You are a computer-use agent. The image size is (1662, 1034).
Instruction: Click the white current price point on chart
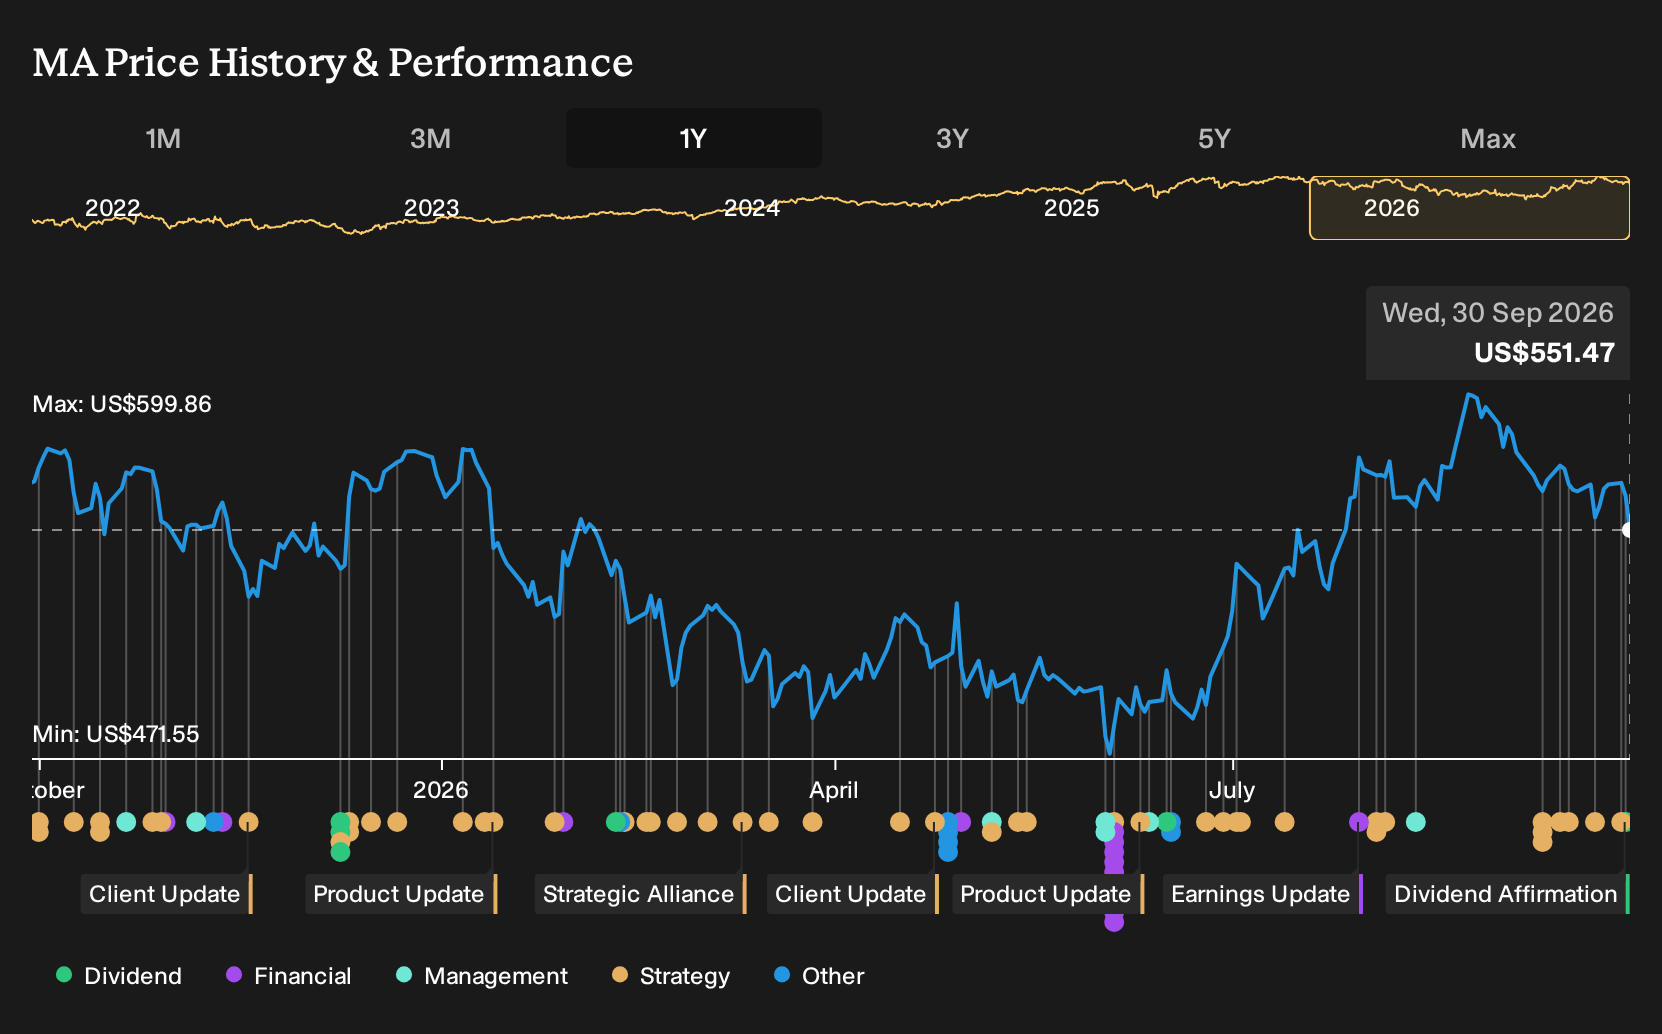[1628, 530]
